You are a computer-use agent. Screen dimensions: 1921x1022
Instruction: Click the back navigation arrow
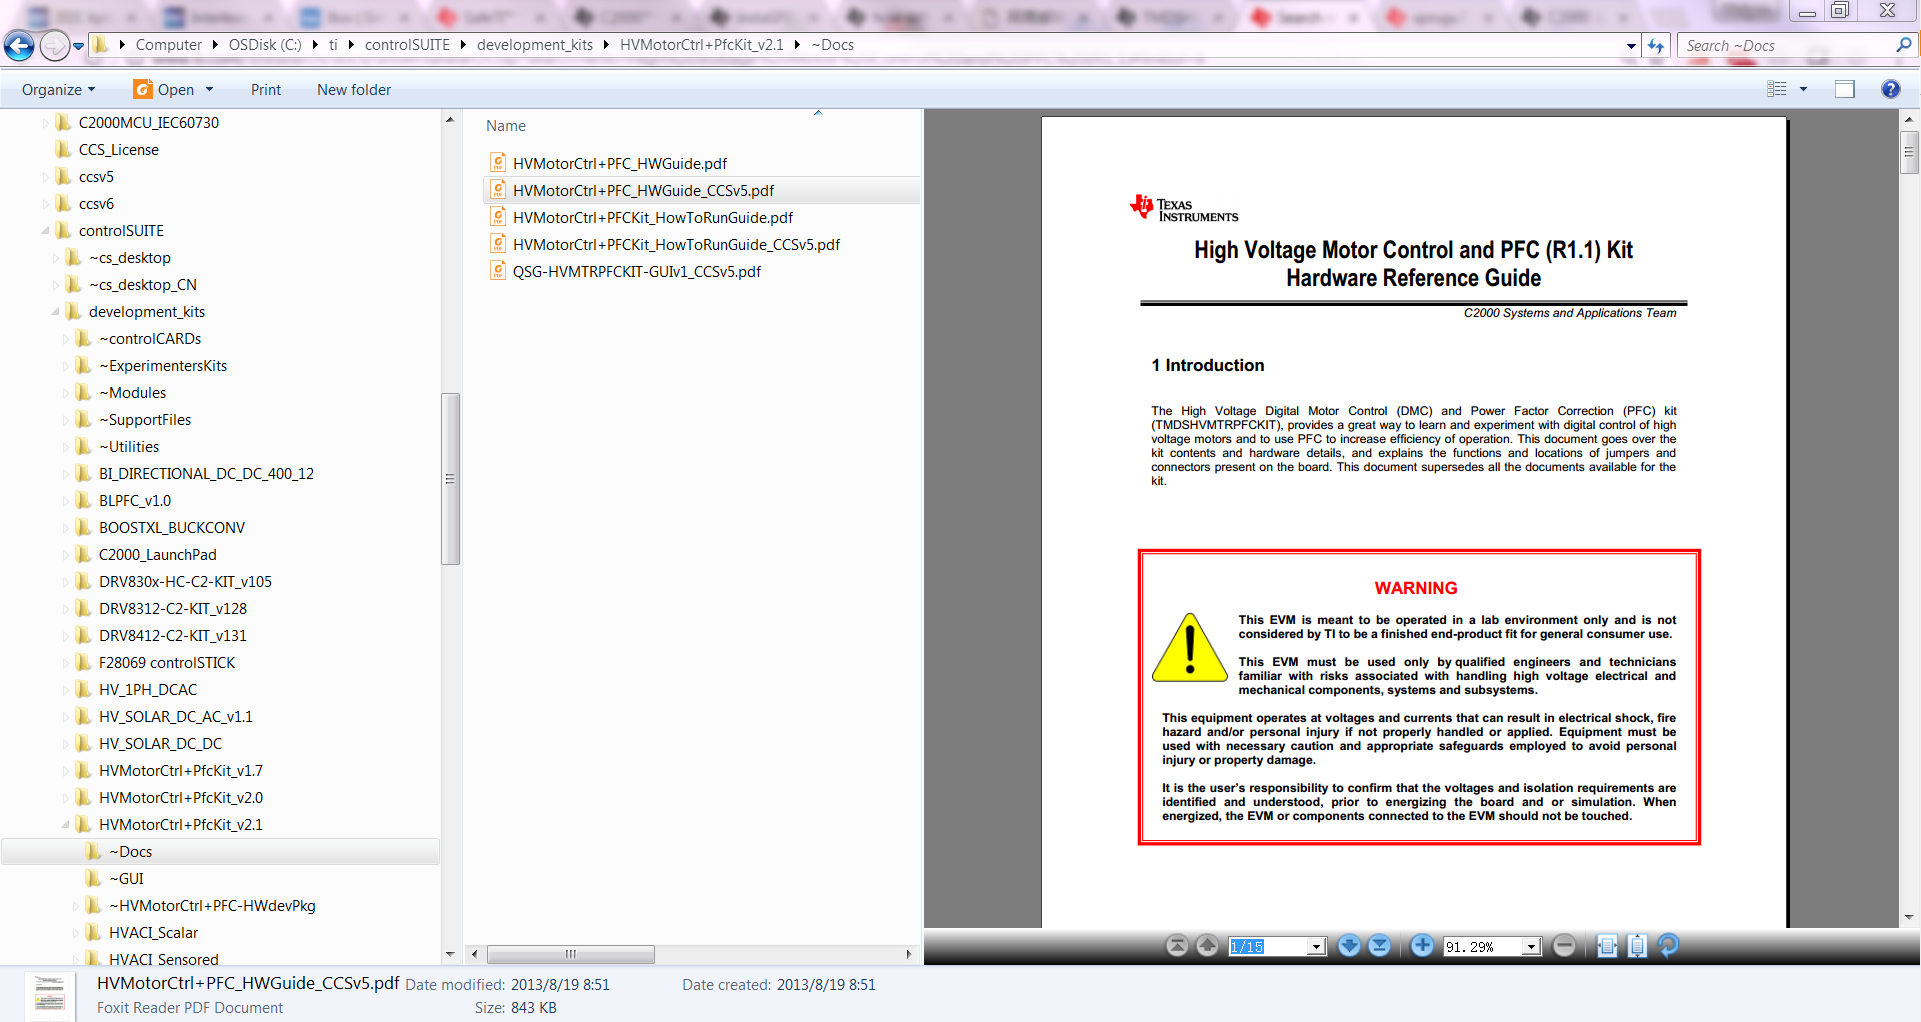(x=18, y=45)
